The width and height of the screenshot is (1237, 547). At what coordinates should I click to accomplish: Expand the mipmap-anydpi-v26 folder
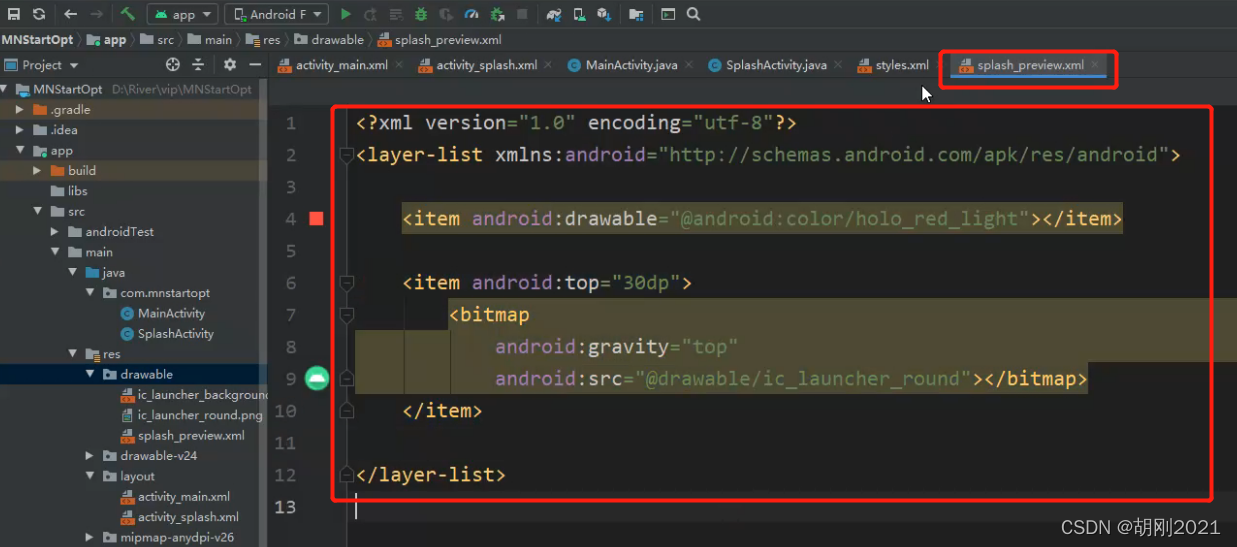[x=90, y=537]
